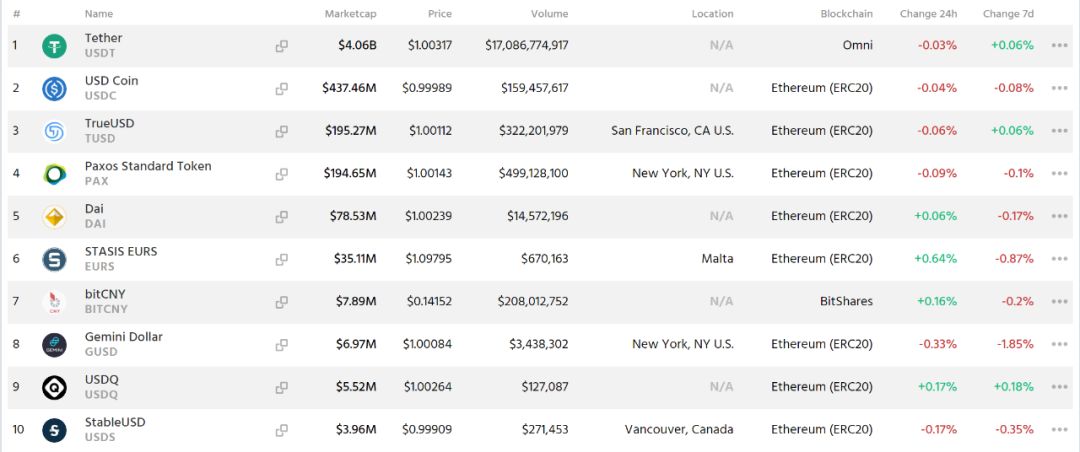Viewport: 1080px width, 452px height.
Task: Open the three-dot menu for Dai row
Action: (1059, 217)
